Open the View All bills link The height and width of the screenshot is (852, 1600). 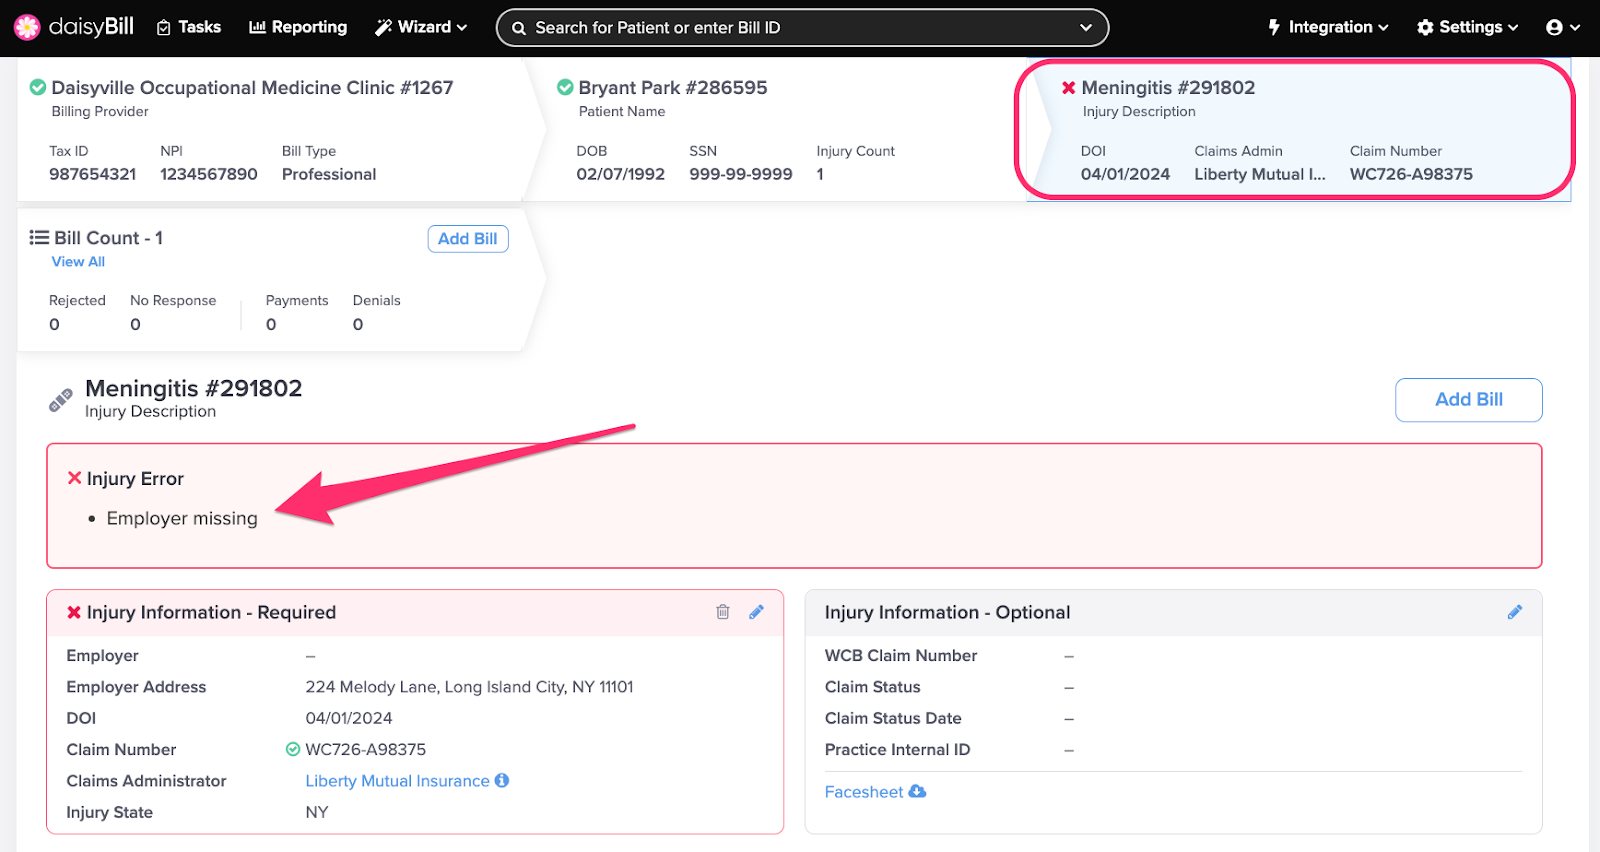coord(78,262)
